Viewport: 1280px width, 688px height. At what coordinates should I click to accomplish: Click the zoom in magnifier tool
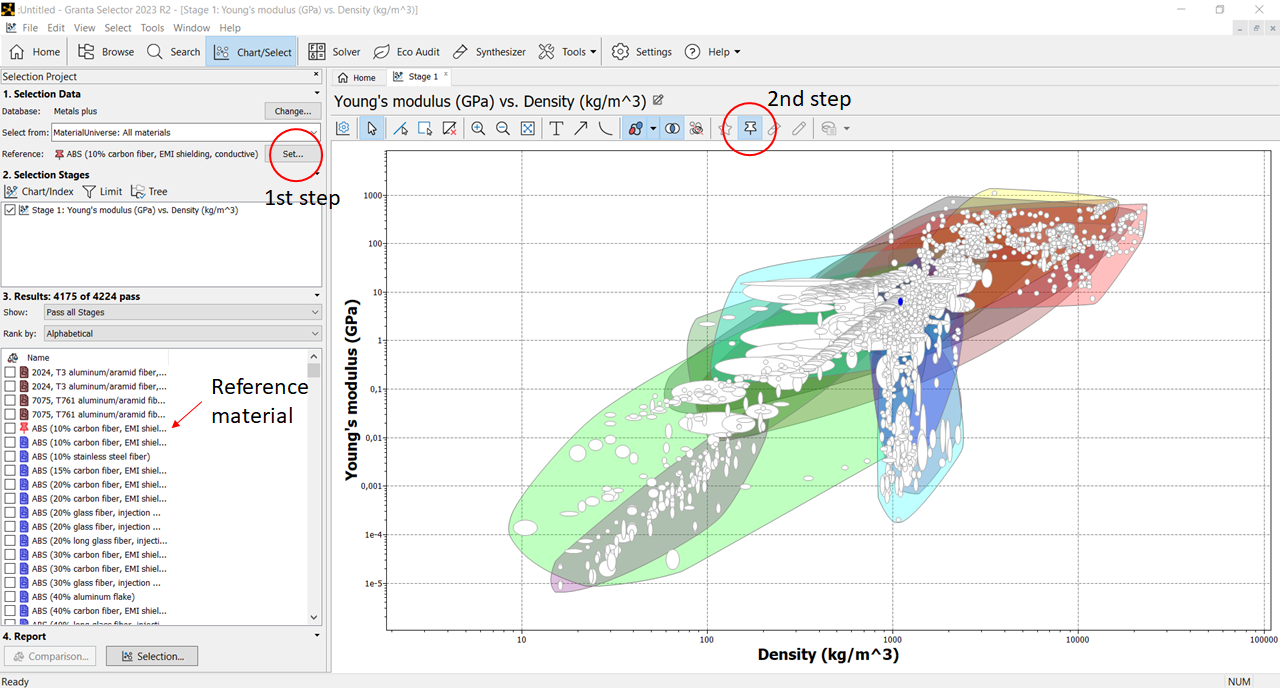478,129
